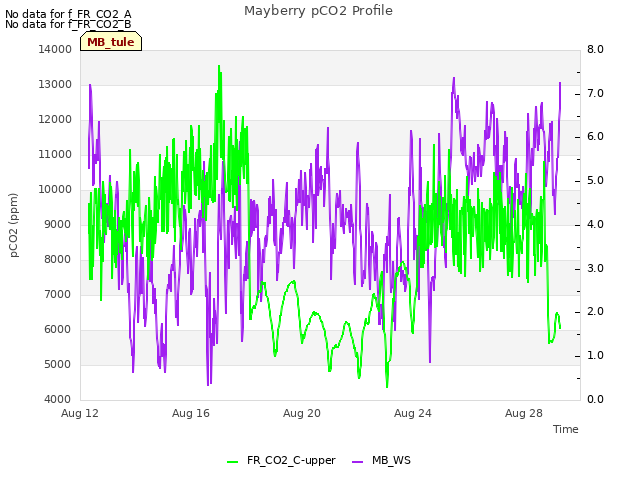Click the 5000 left axis value
This screenshot has width=640, height=480.
pos(58,364)
